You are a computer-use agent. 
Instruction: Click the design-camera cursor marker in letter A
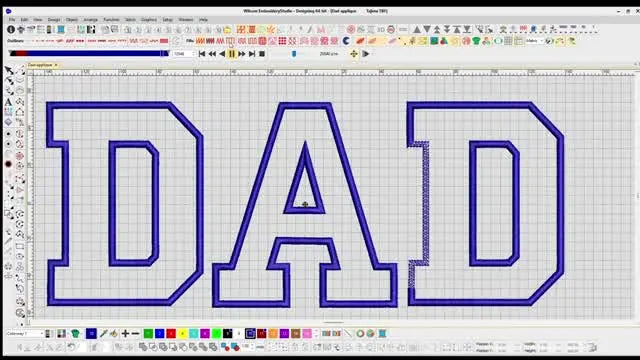pyautogui.click(x=305, y=204)
